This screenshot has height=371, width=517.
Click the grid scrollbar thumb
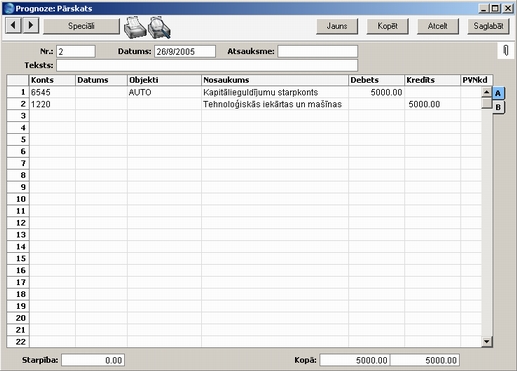(x=487, y=103)
